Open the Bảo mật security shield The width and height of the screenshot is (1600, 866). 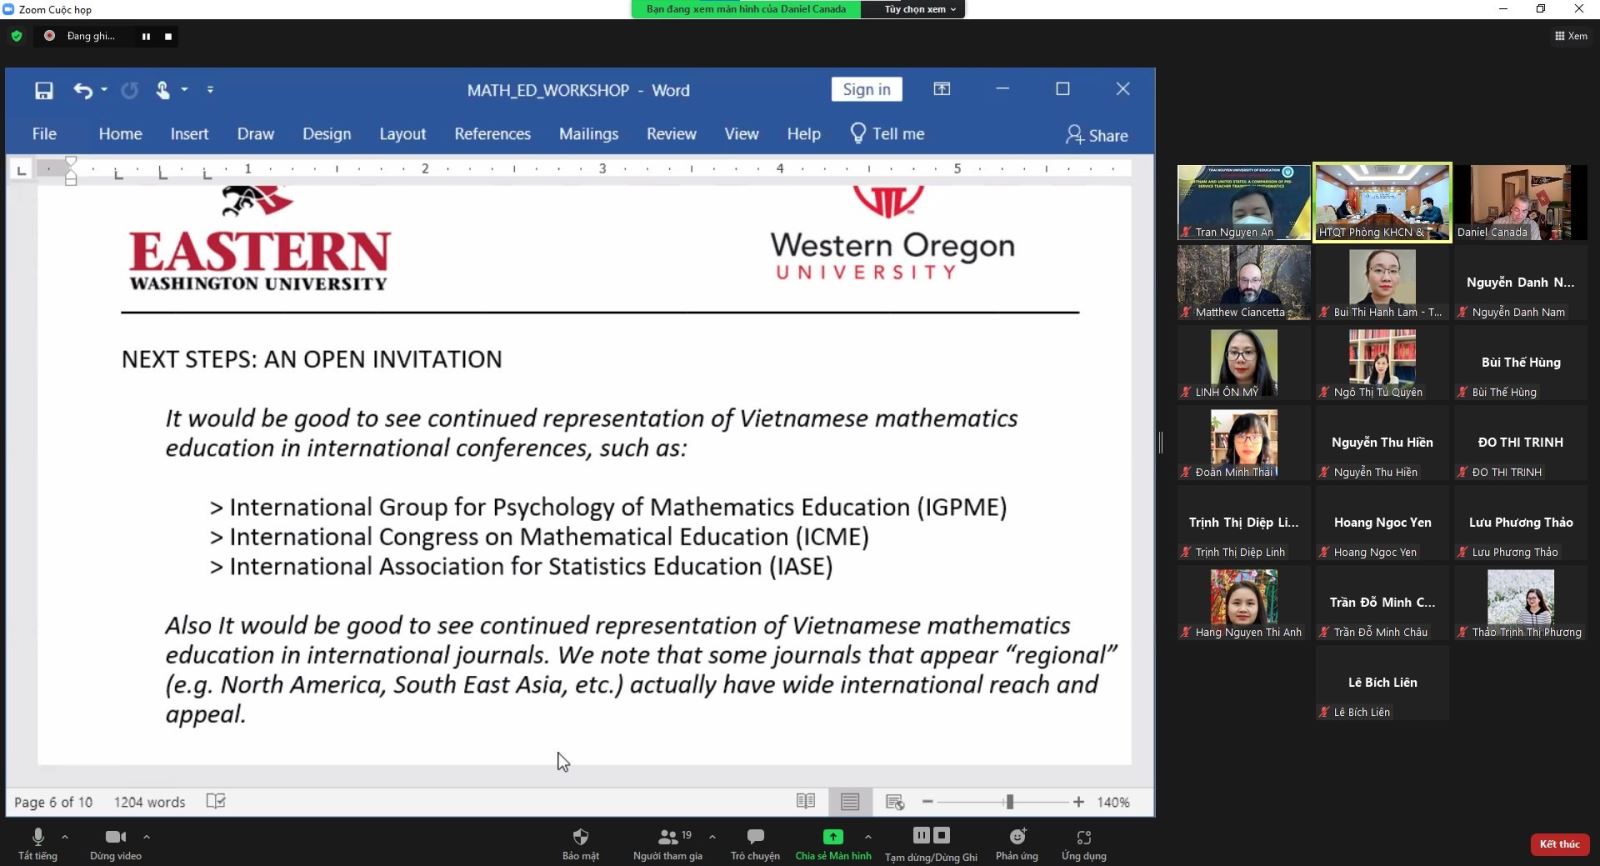(x=580, y=843)
